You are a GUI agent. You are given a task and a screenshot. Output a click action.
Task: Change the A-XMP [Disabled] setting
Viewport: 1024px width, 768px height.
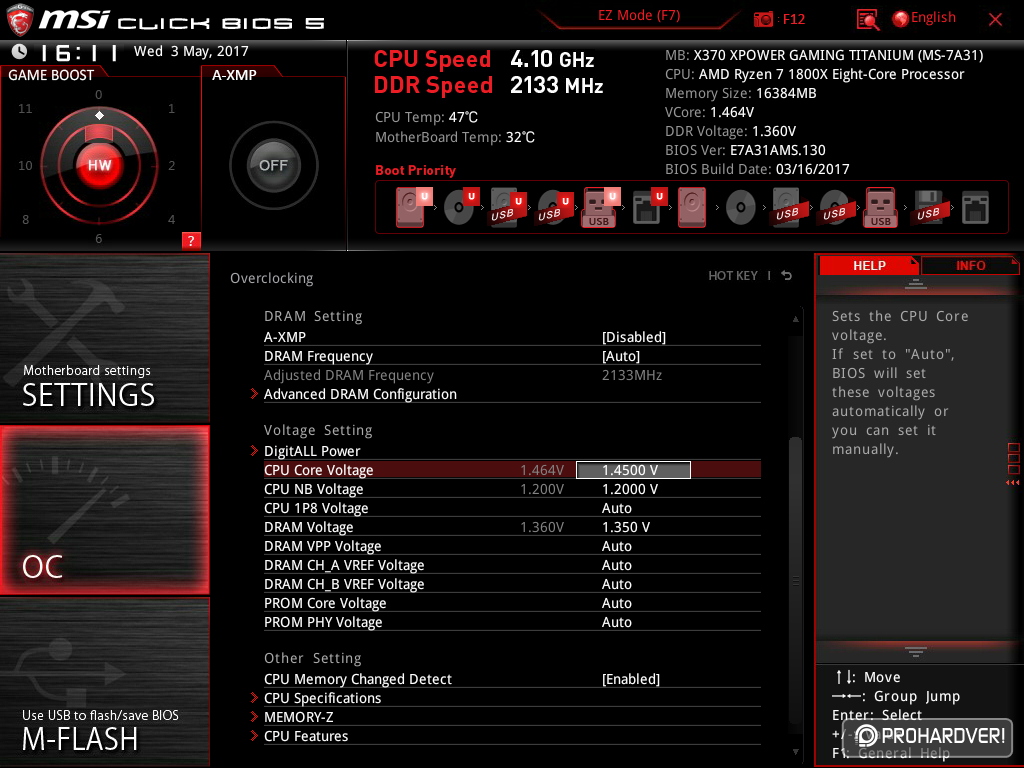[633, 337]
